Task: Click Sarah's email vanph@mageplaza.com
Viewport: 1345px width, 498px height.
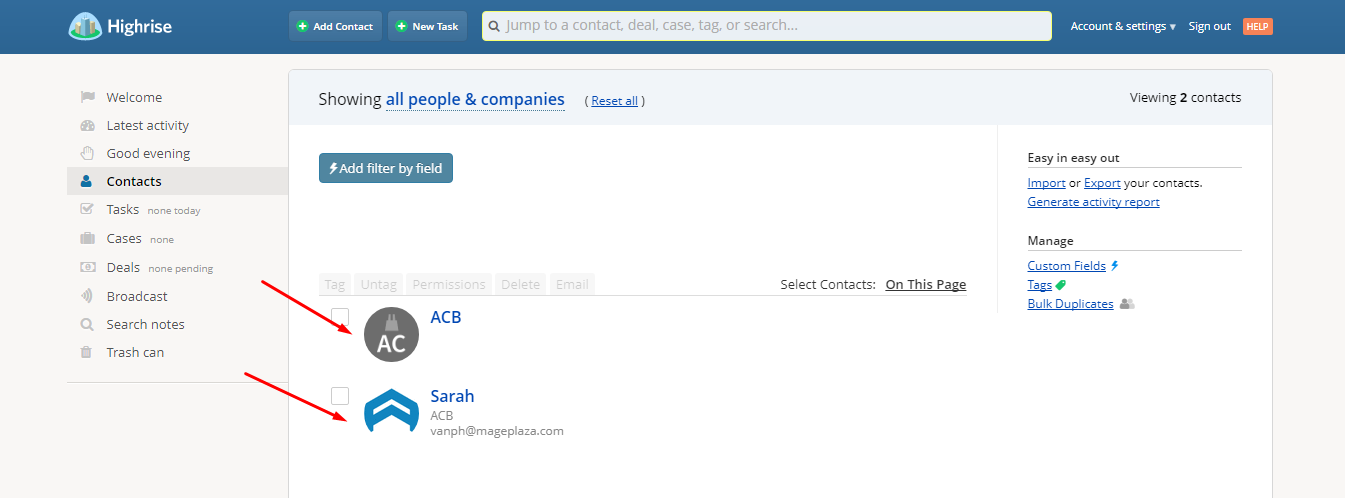Action: (497, 431)
